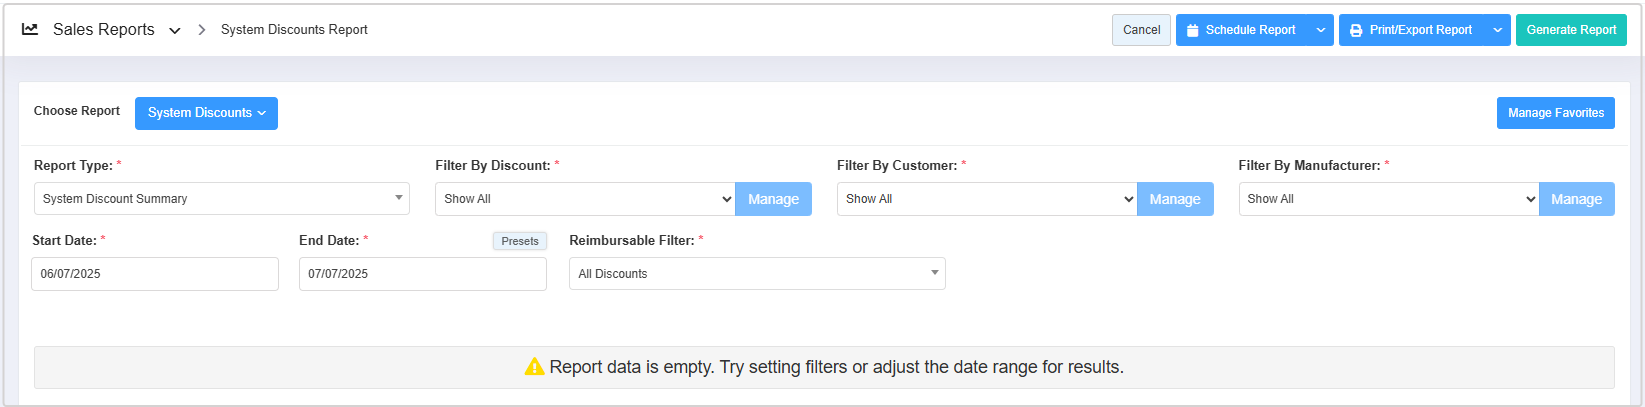Click Manage next to Filter By Manufacturer
The image size is (1645, 407).
click(1576, 199)
